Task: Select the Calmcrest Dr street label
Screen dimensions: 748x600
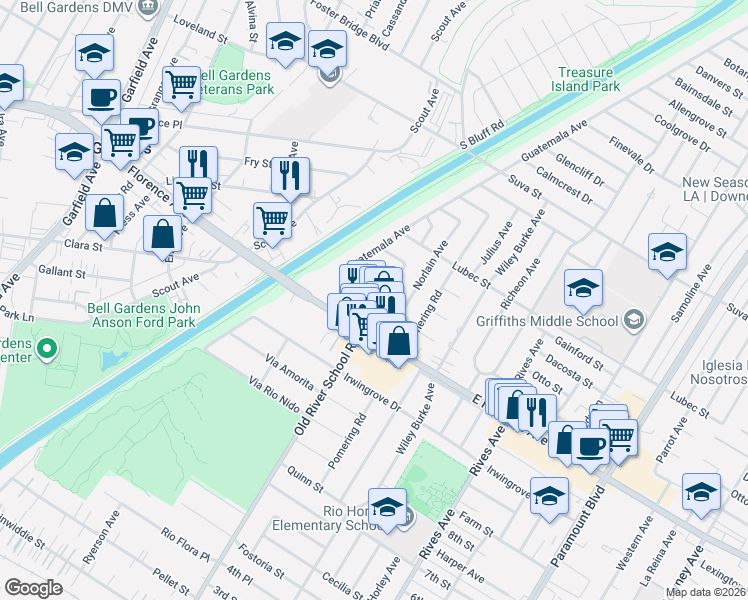Action: tap(564, 186)
